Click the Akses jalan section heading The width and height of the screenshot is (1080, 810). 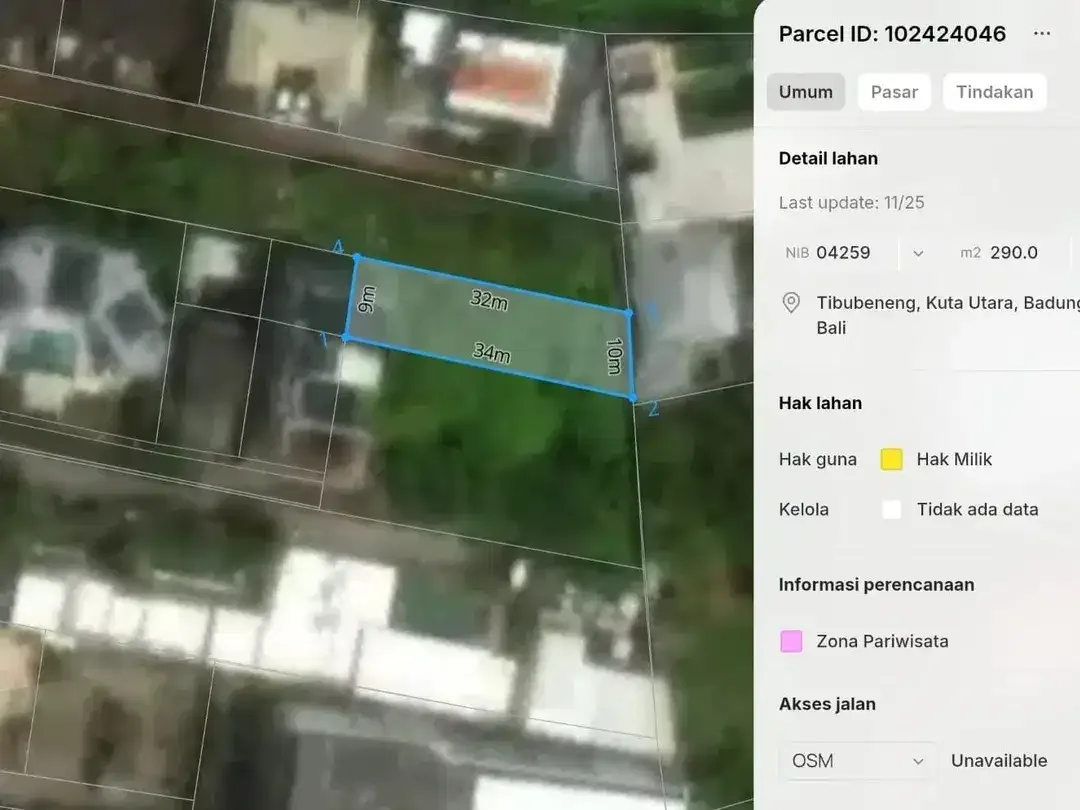click(827, 704)
